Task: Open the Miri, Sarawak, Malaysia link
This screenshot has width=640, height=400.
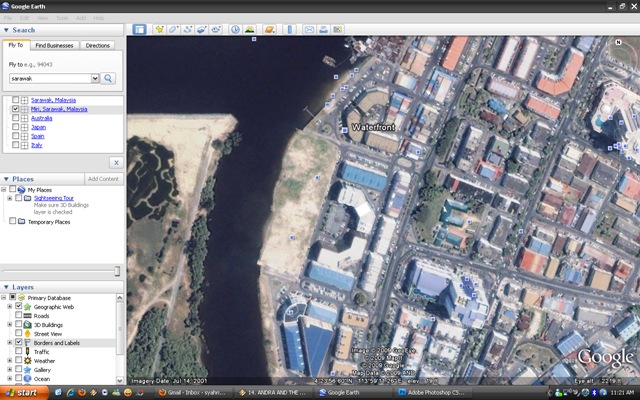Action: [x=59, y=109]
